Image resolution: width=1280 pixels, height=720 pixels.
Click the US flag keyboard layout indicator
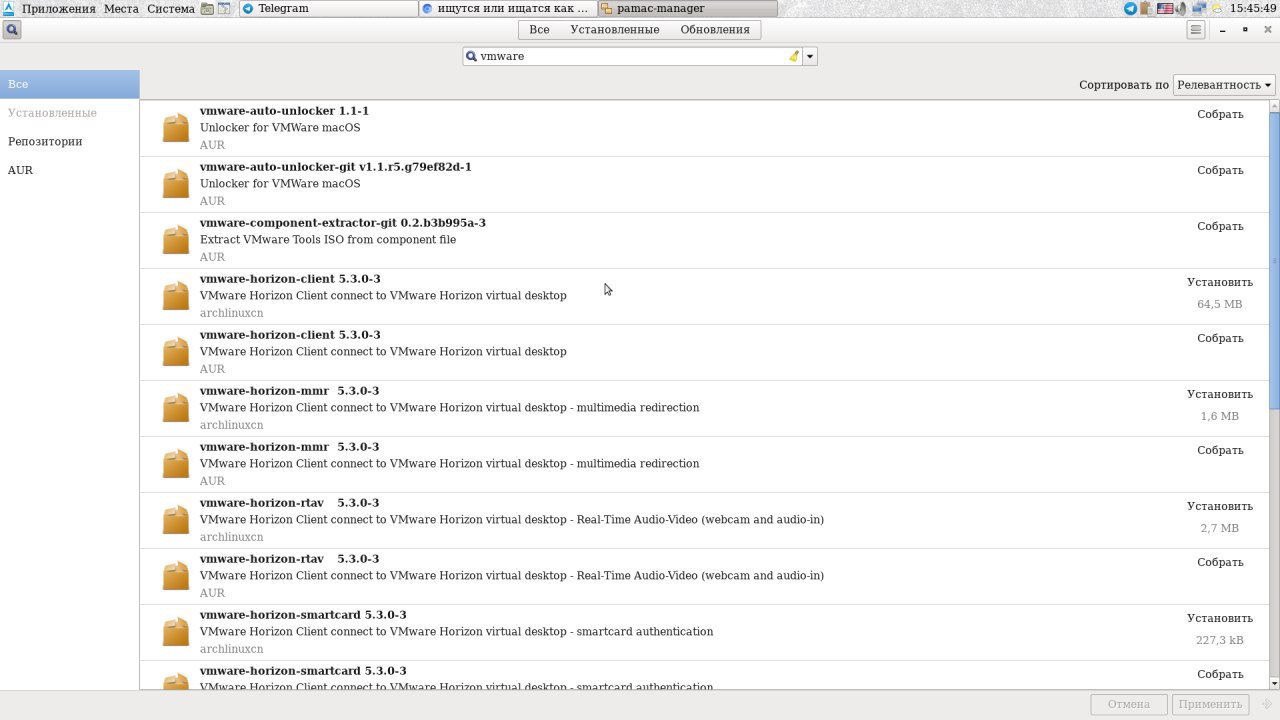1165,8
